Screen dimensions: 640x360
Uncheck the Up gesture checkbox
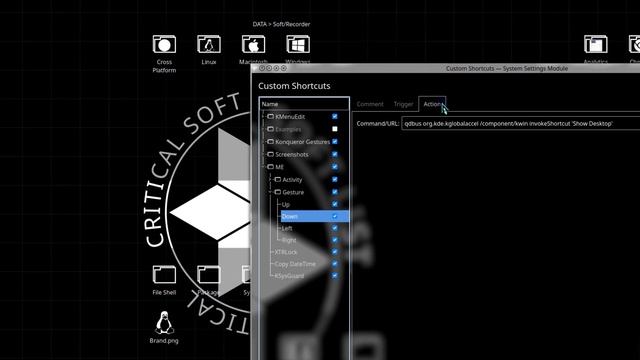pos(335,204)
